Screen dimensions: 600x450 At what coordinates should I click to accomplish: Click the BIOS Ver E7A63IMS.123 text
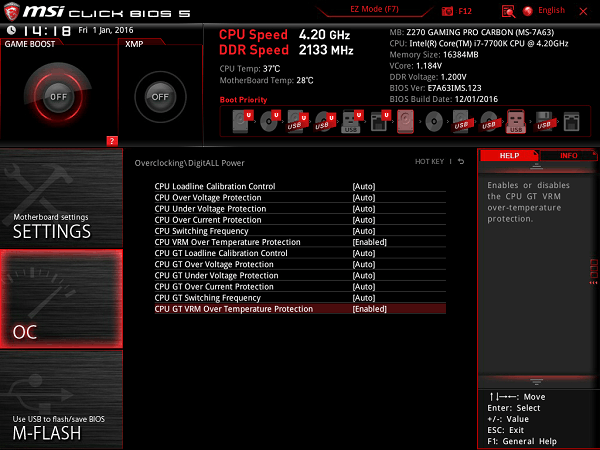click(435, 88)
